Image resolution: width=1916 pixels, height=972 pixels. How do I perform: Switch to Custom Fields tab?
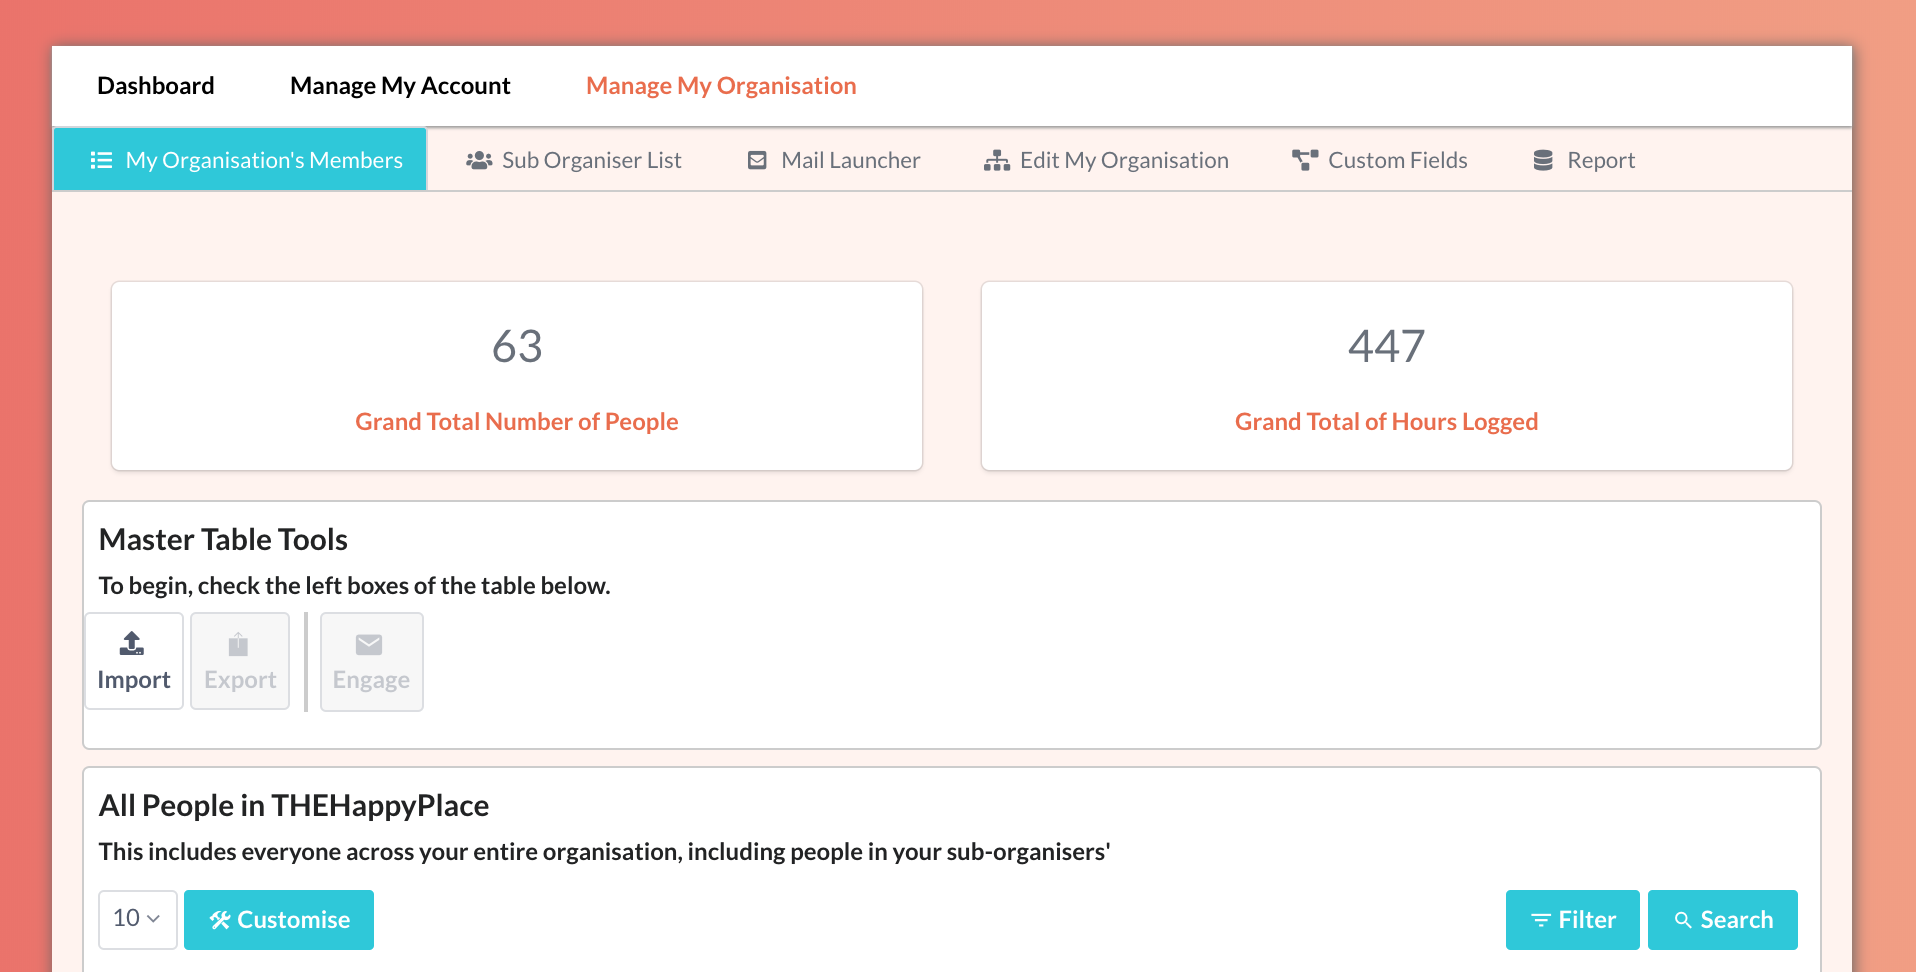1379,160
